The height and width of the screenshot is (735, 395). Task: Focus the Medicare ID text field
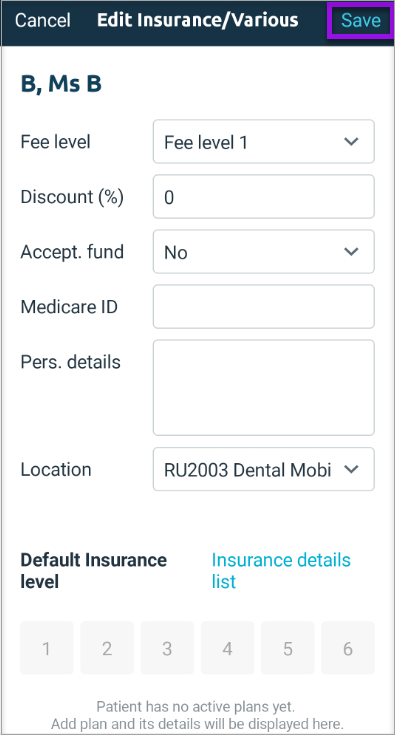[263, 307]
